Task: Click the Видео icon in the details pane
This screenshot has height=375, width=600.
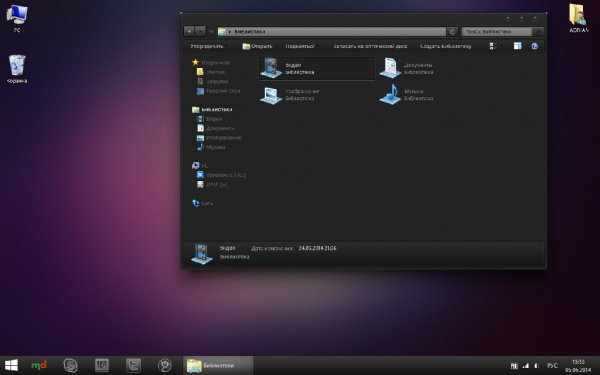Action: point(202,254)
